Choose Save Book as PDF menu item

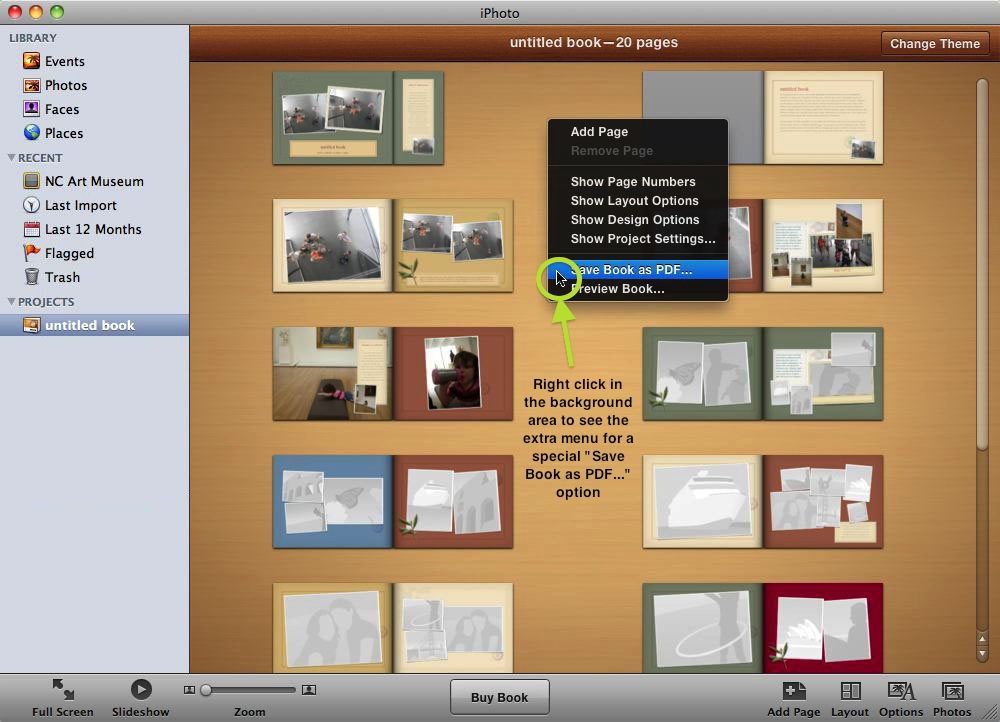[631, 270]
